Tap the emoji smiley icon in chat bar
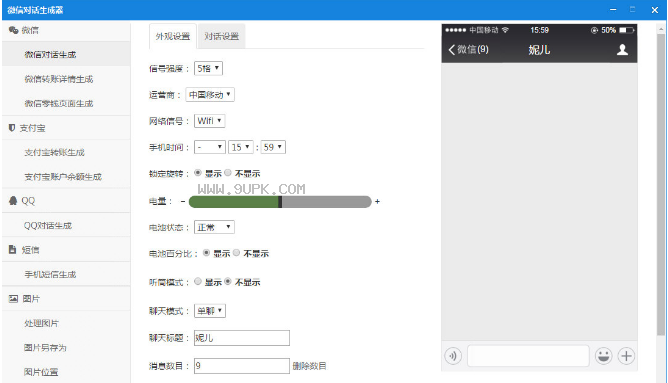The width and height of the screenshot is (668, 383). (x=604, y=356)
